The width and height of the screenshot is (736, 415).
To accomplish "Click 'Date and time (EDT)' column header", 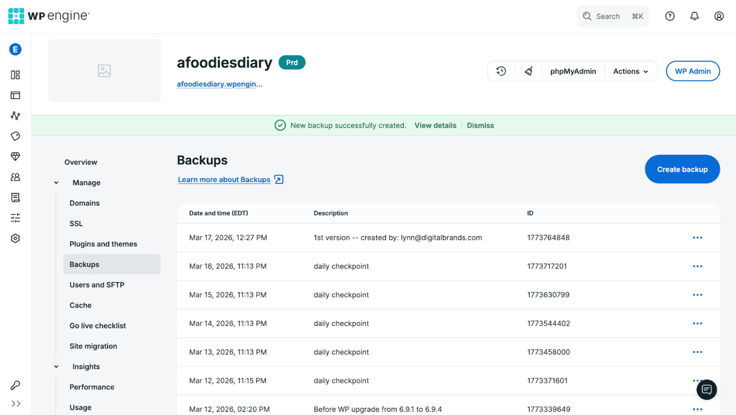I will [218, 213].
